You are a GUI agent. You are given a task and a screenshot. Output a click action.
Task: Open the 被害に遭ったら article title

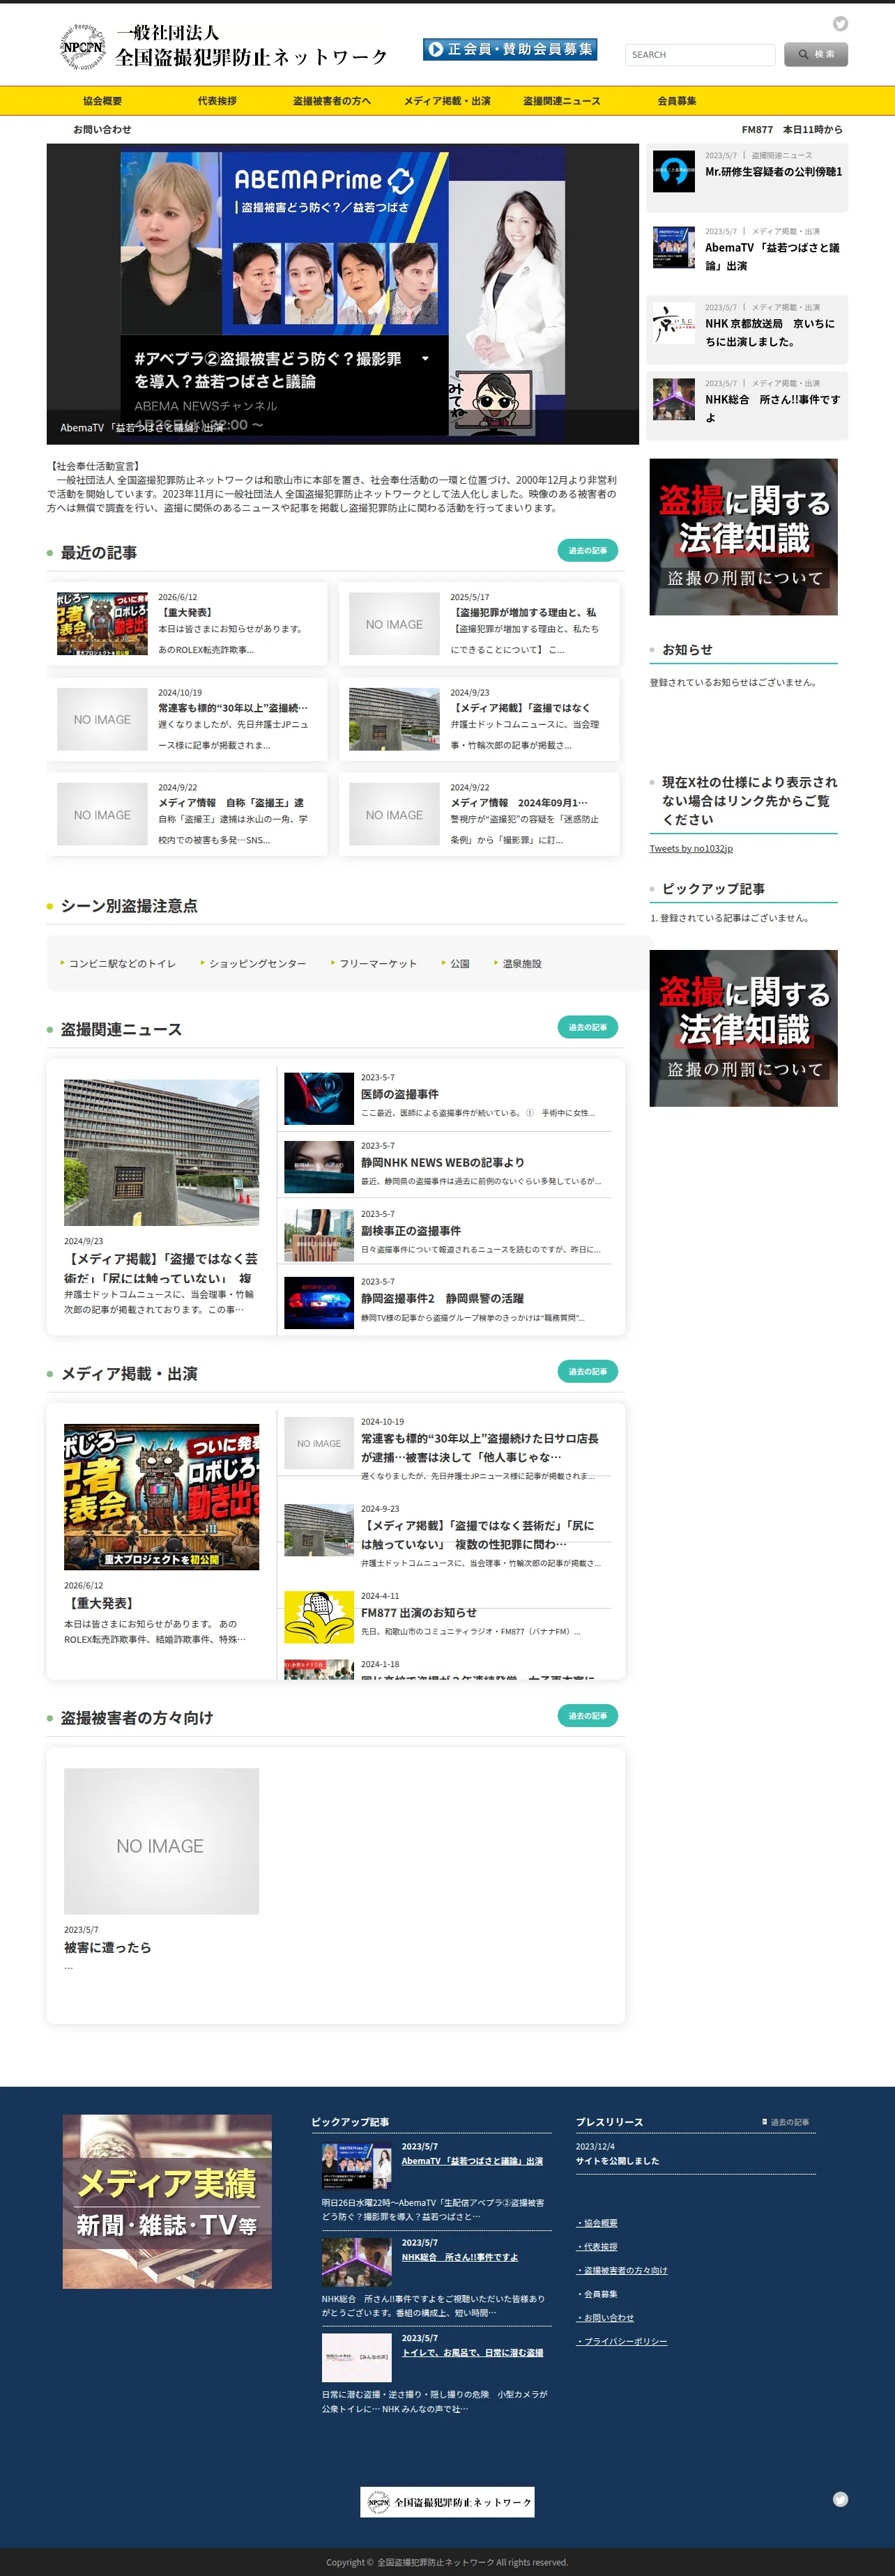click(108, 1947)
